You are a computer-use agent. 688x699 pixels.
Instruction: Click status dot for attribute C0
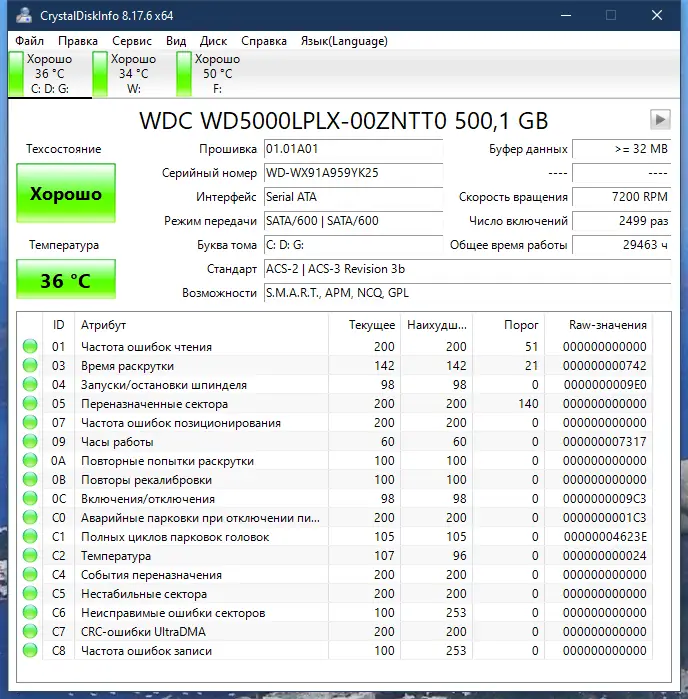pyautogui.click(x=30, y=518)
